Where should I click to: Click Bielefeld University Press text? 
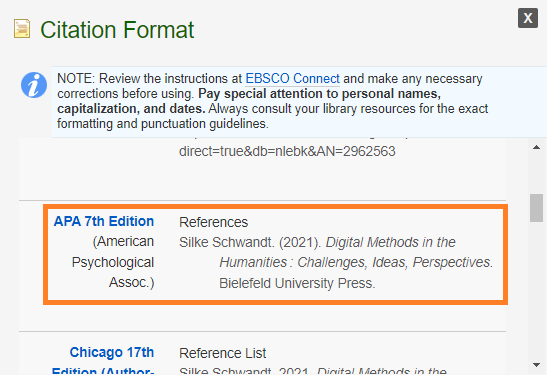(297, 283)
